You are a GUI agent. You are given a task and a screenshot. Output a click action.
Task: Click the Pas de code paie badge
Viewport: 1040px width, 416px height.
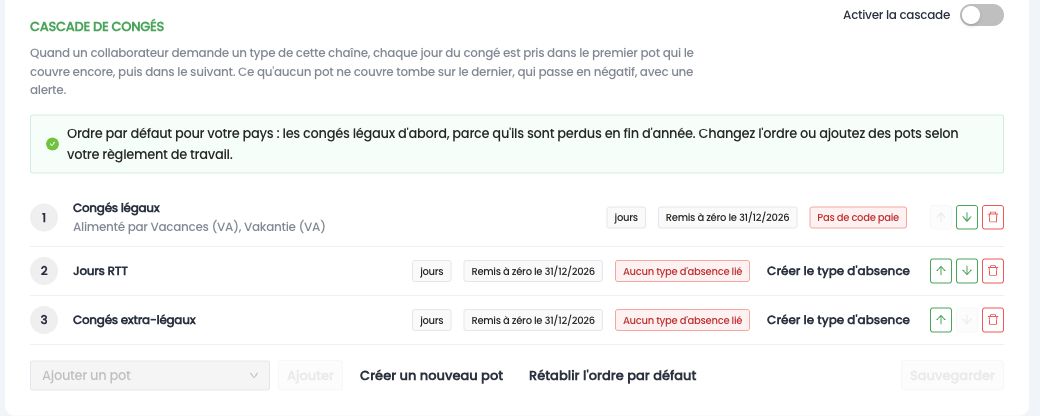858,218
